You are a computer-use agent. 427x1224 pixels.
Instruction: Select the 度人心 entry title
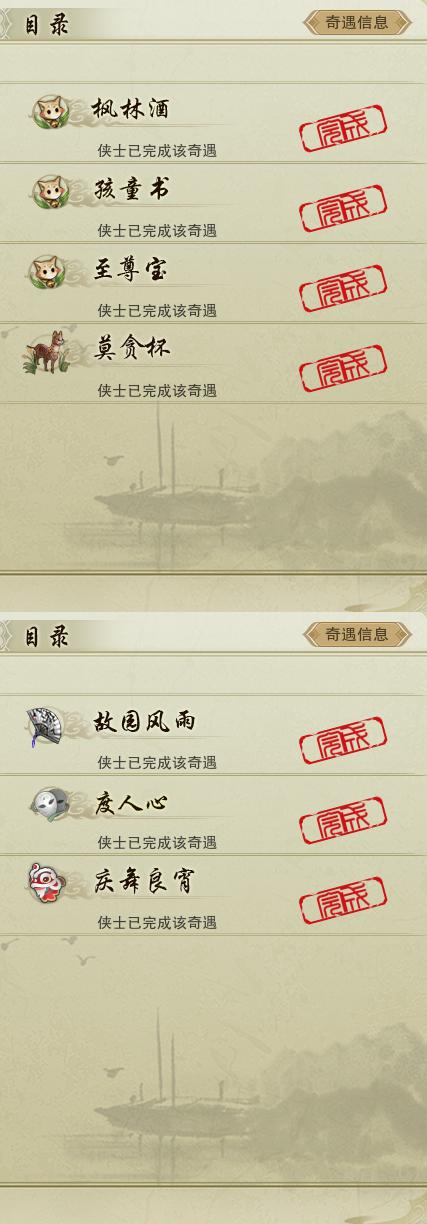pos(130,802)
